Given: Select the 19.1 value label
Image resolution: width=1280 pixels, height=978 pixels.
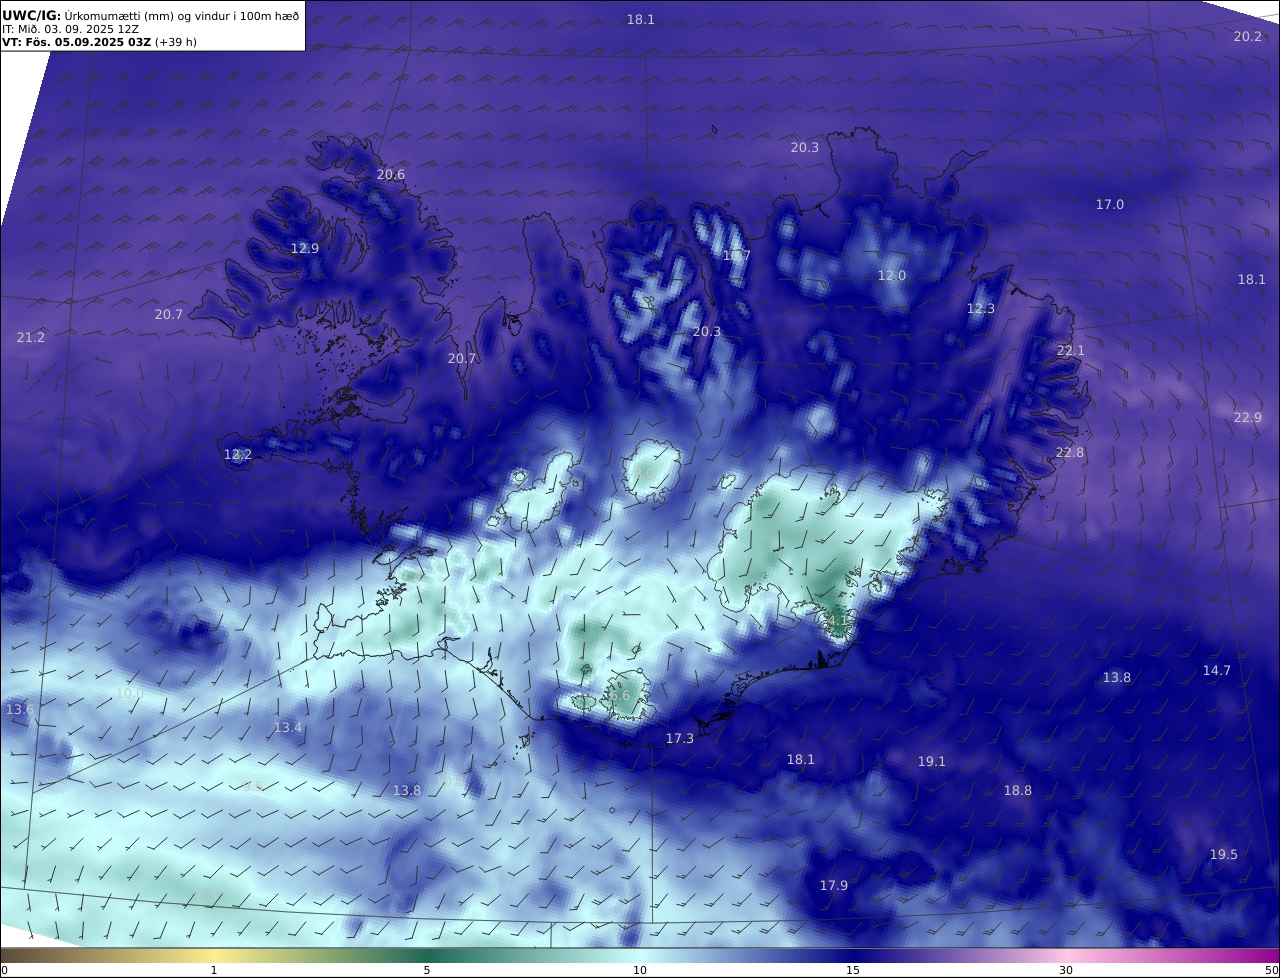Looking at the screenshot, I should coord(932,762).
